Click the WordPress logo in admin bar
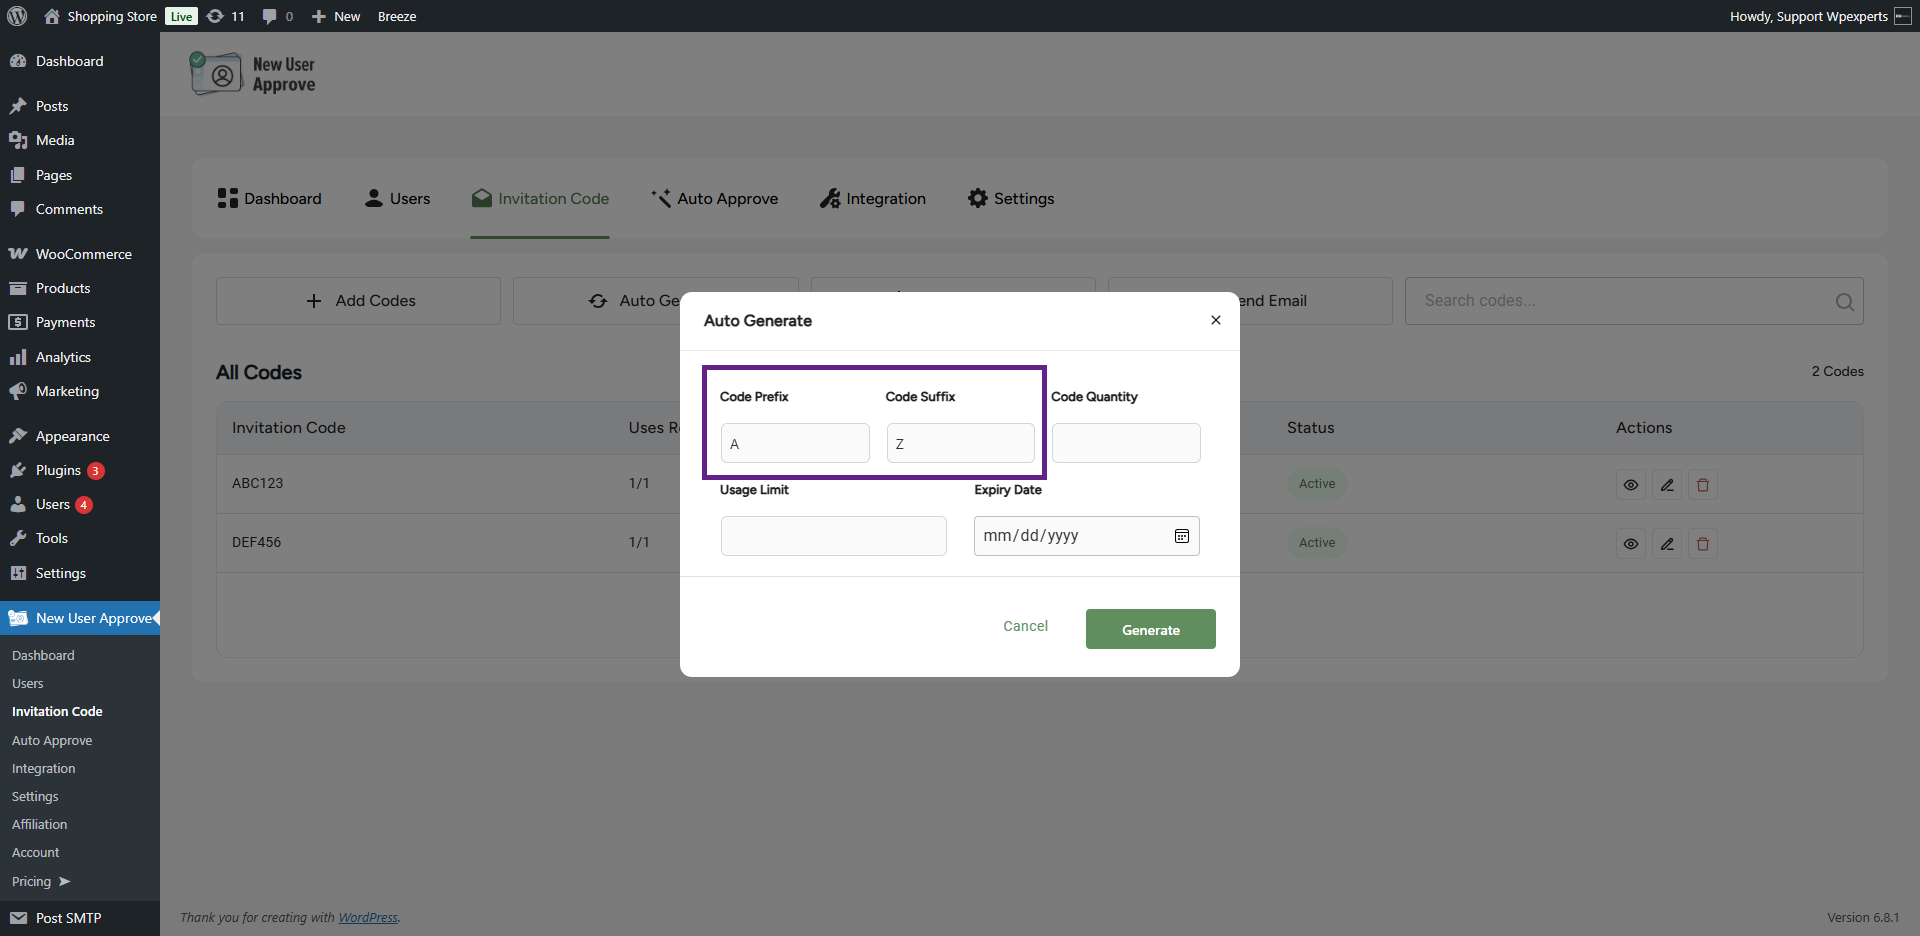 pyautogui.click(x=17, y=16)
